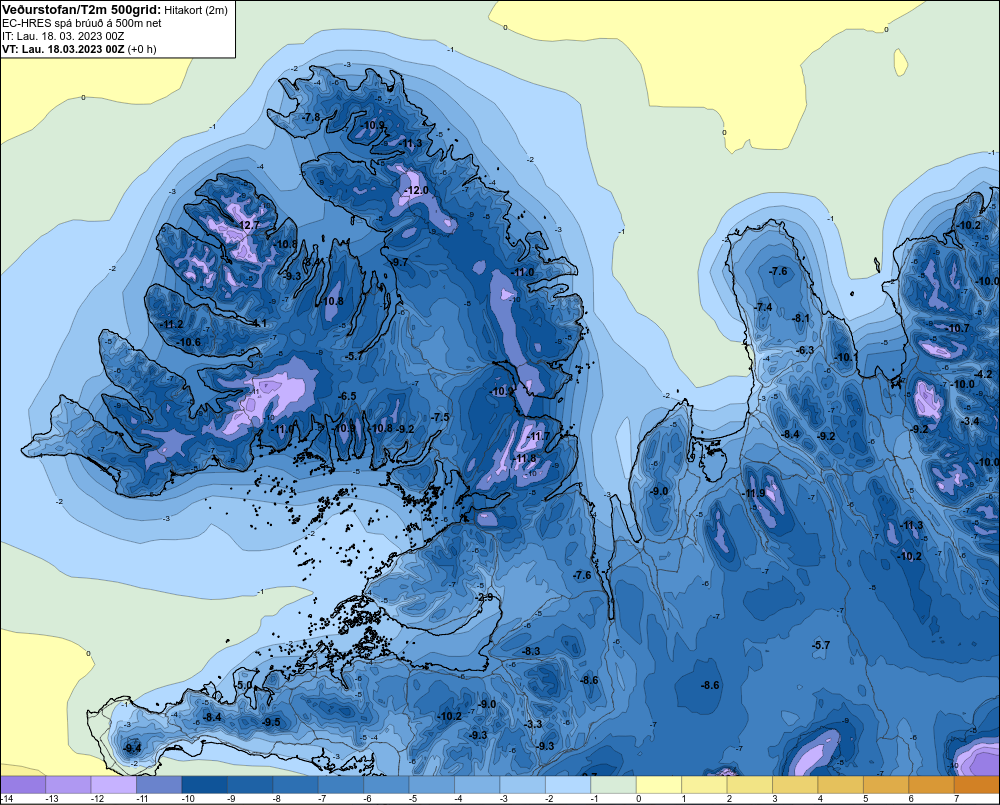Viewport: 1000px width, 805px height.
Task: Click the legend swatch between -12 and -11
Action: coord(114,785)
